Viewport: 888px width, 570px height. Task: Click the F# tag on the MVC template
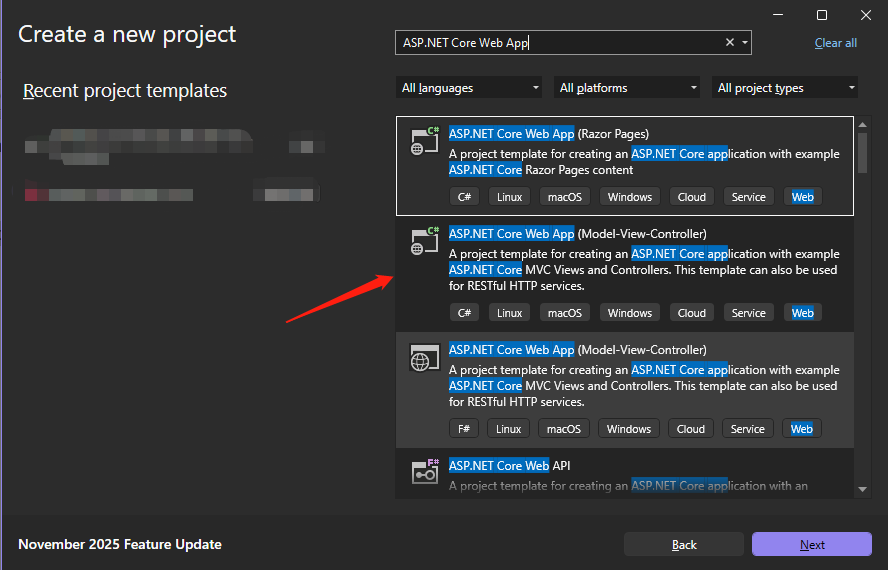[x=464, y=429]
